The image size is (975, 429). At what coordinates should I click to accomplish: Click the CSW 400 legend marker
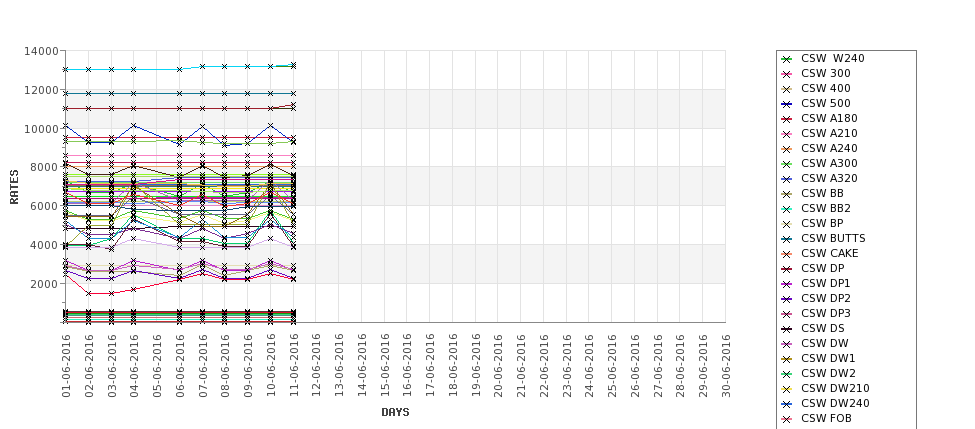787,89
